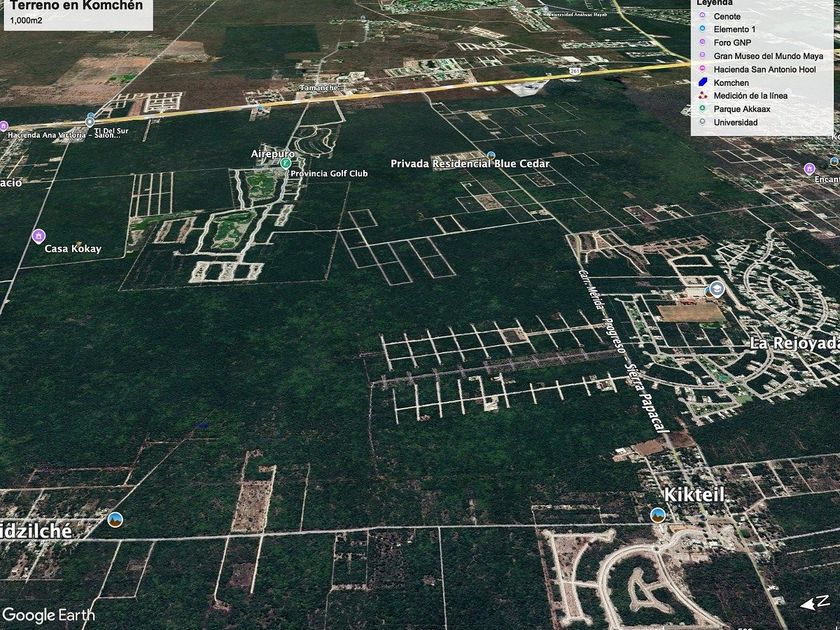
Task: Click 'Medición de la línea' legend text
Action: point(751,95)
